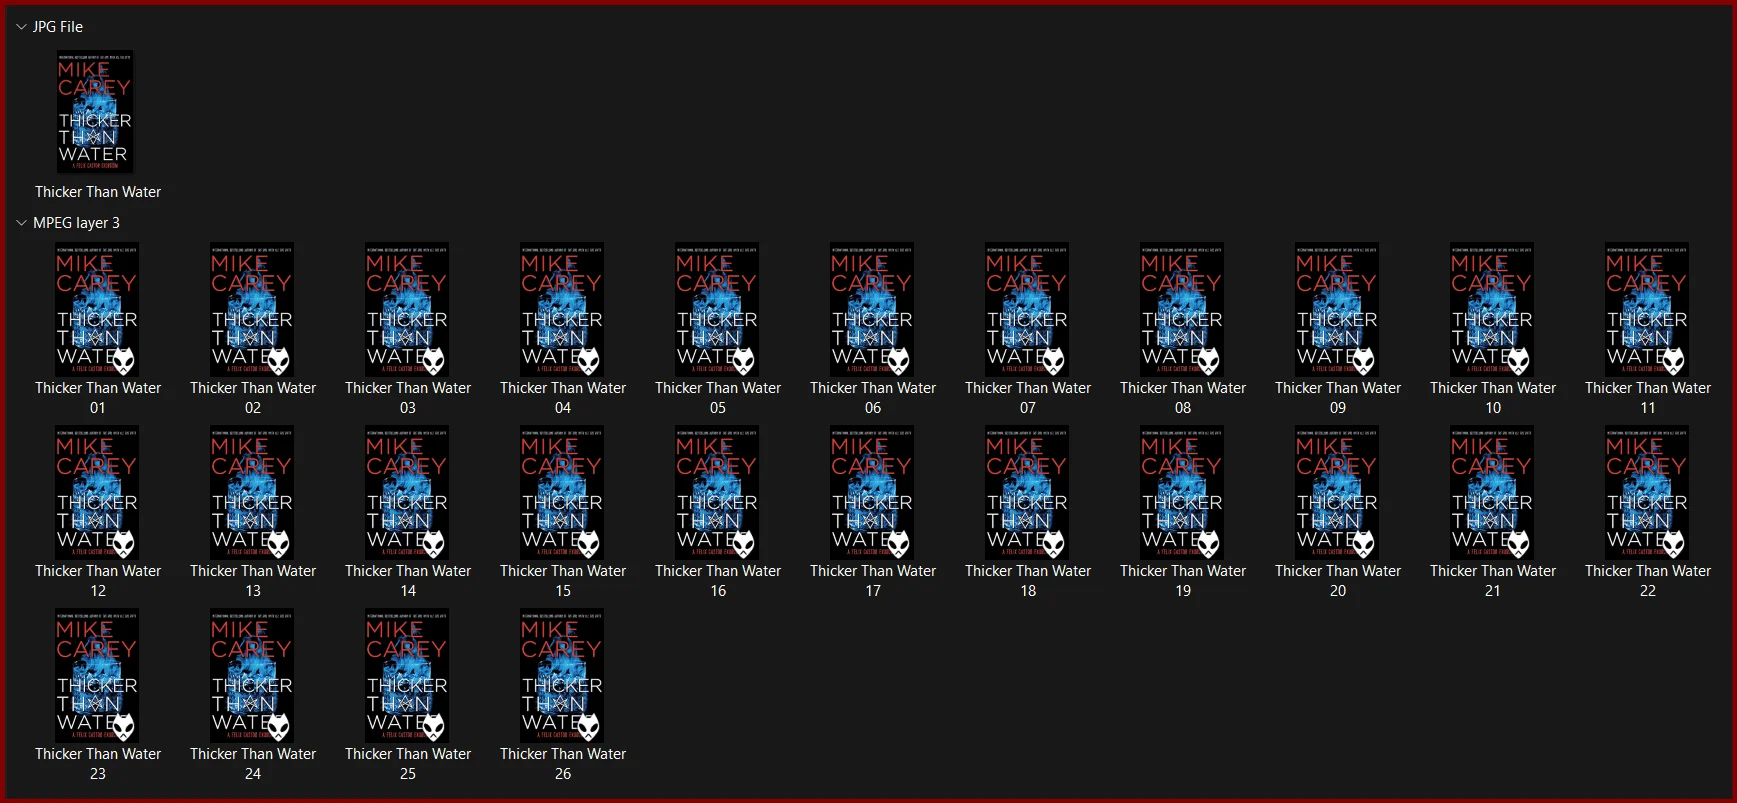Click the "Thicker Than Water 24" file name
The width and height of the screenshot is (1737, 803).
(x=253, y=764)
